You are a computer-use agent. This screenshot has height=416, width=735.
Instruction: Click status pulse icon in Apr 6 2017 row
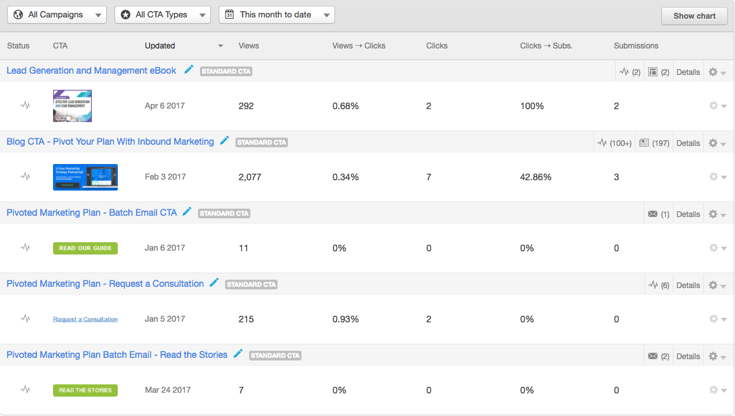(26, 106)
